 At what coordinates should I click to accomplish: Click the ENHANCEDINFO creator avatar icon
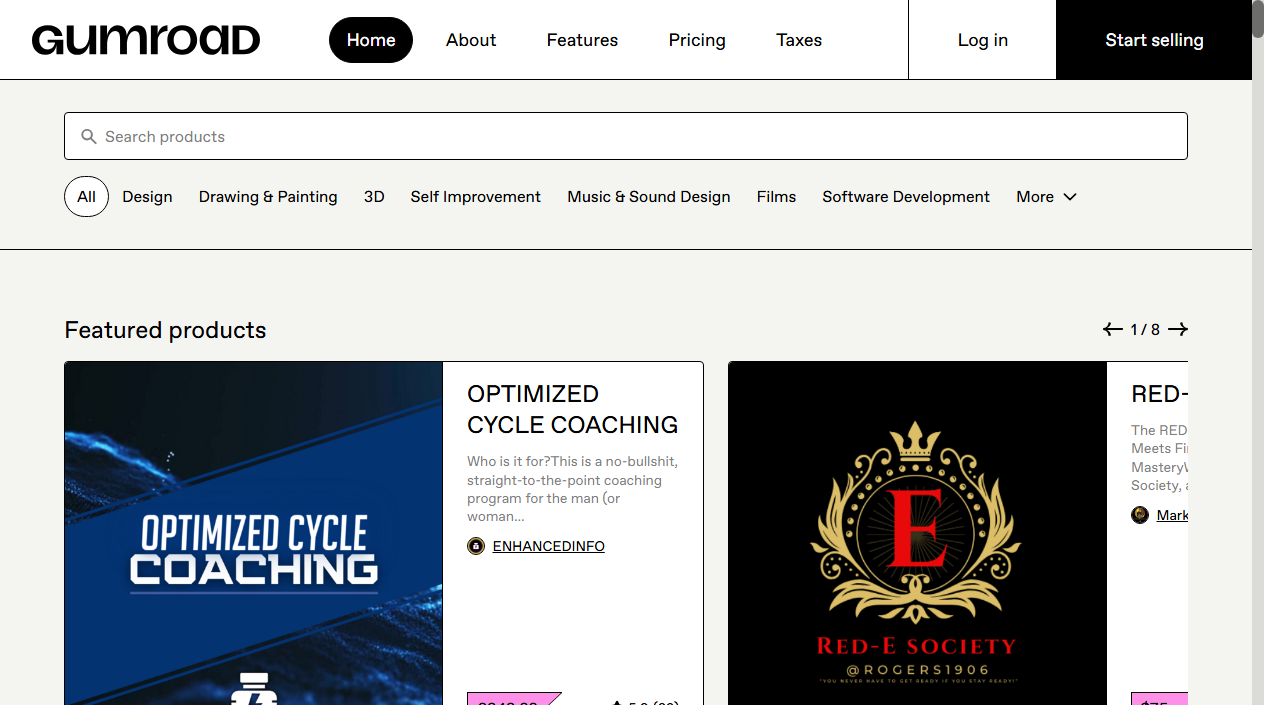click(476, 546)
